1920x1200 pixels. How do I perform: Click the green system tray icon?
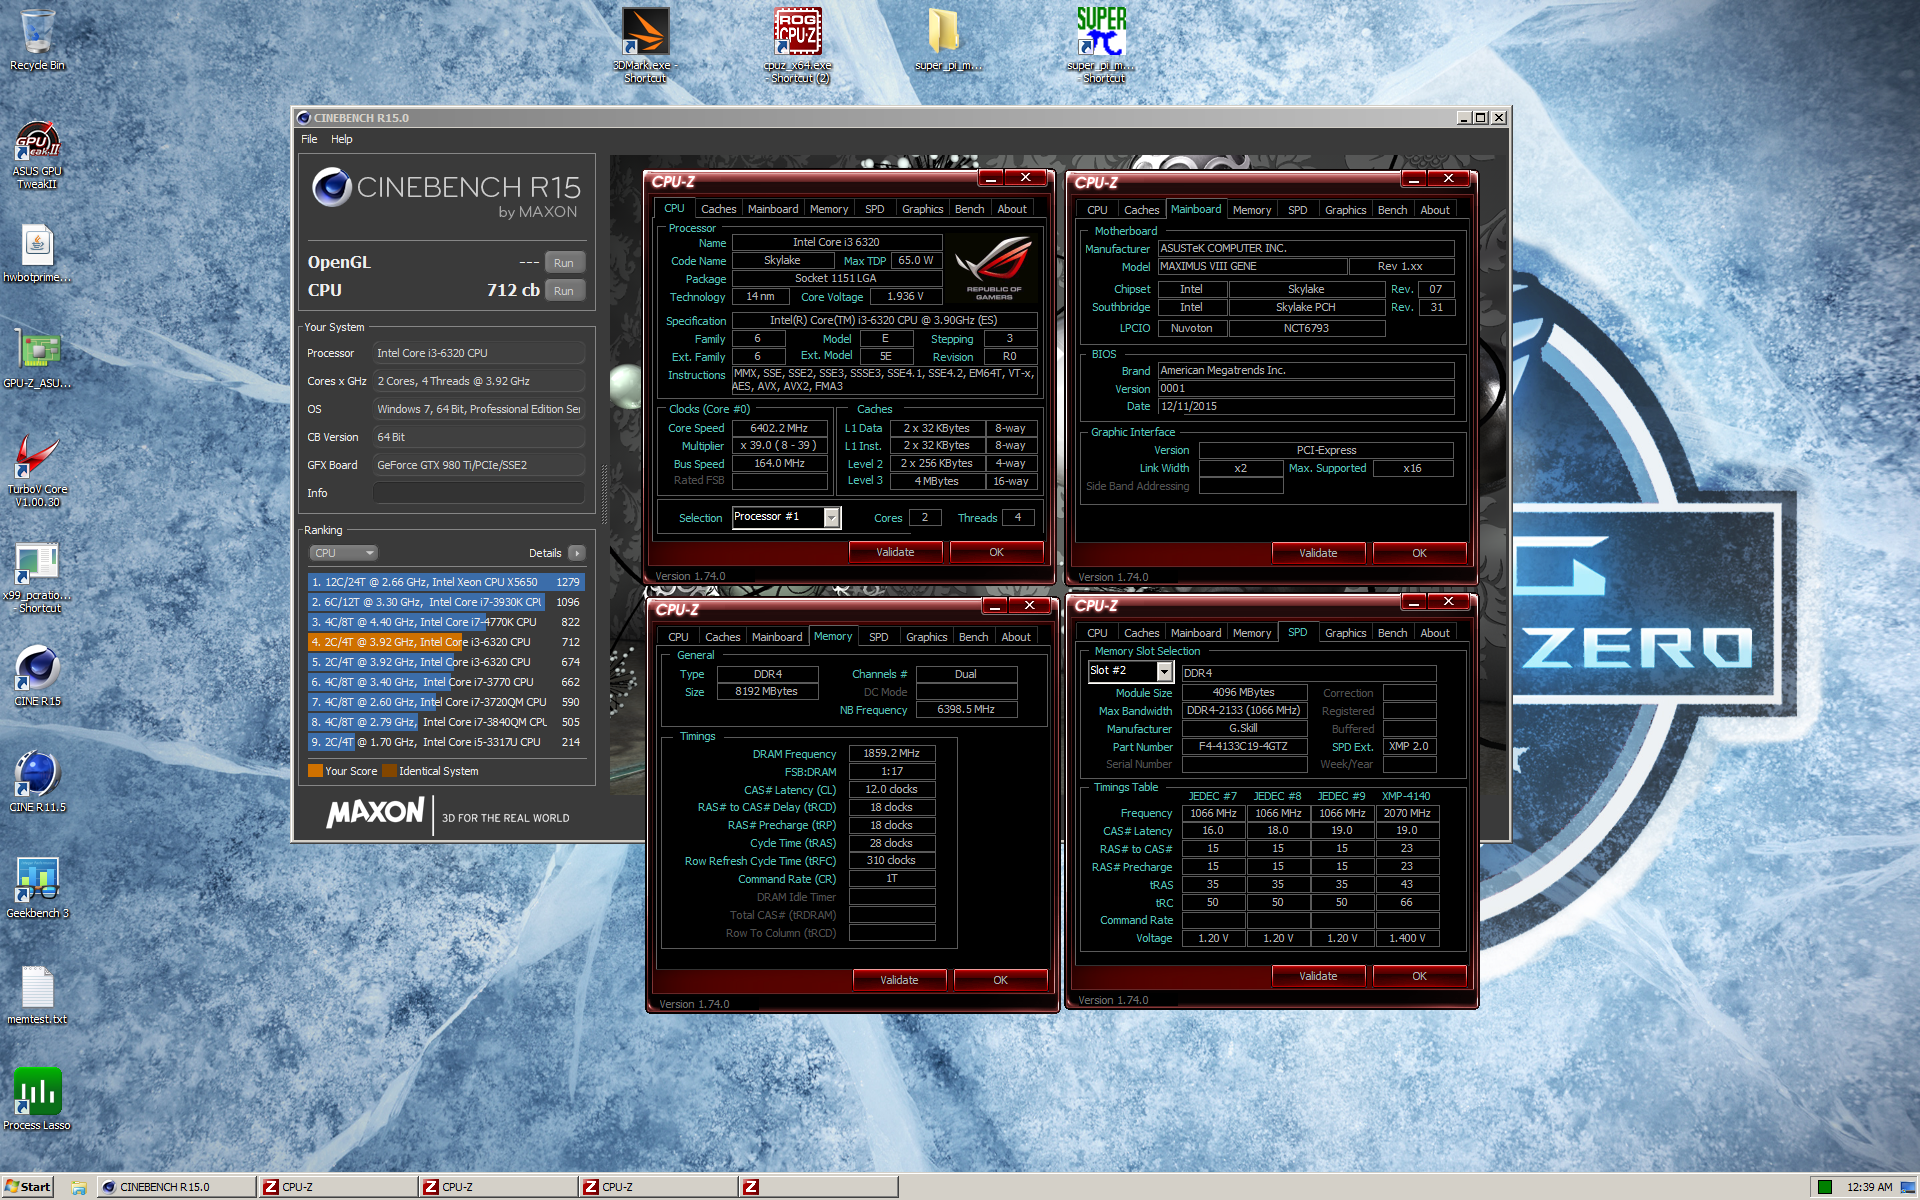point(1825,1187)
